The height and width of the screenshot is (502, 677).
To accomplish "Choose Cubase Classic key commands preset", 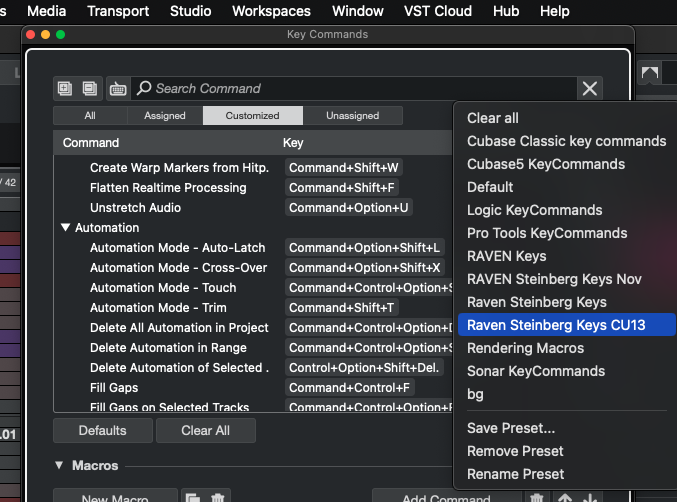I will click(566, 141).
